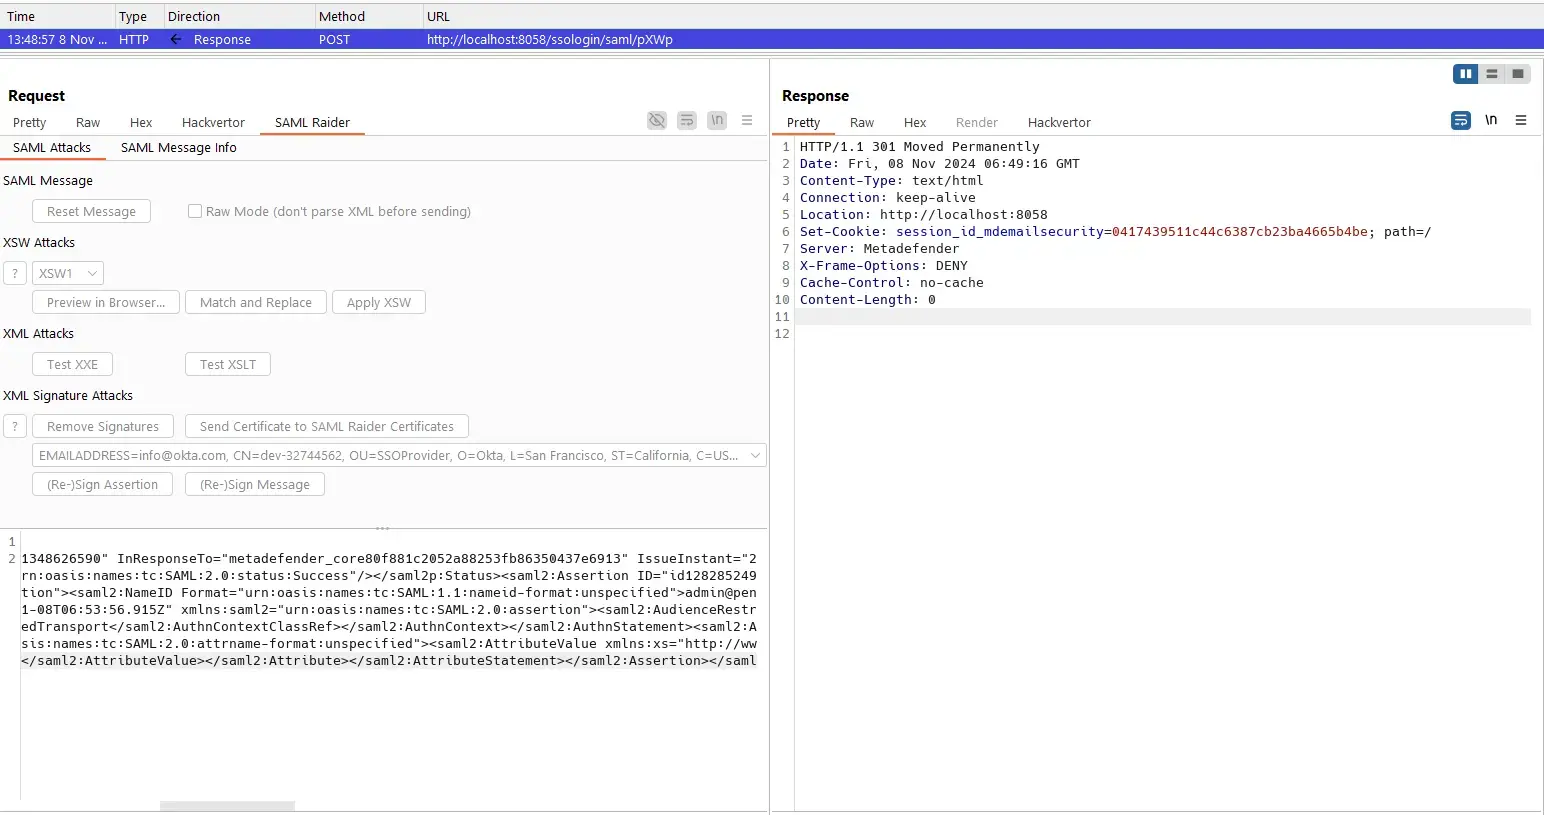1544x815 pixels.
Task: Click Send Certificate to SAML Raider Certificates
Action: (327, 426)
